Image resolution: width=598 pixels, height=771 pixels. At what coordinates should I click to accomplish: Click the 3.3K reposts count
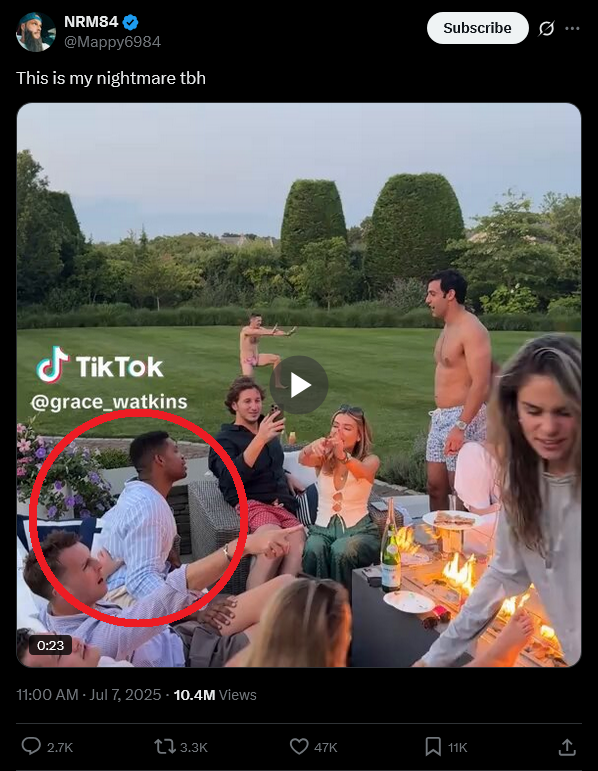tap(194, 747)
